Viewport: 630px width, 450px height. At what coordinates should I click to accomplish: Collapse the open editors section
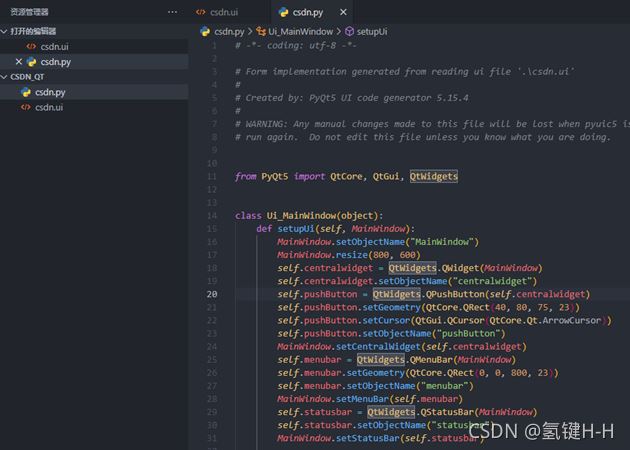(6, 32)
